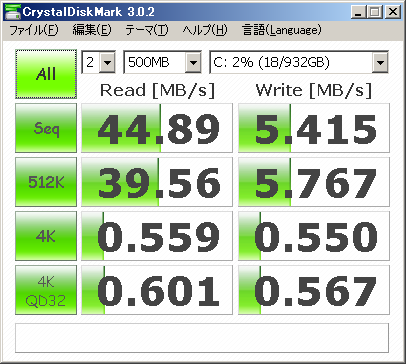This screenshot has height=364, width=406.
Task: Start the Seq benchmark test
Action: [x=46, y=128]
